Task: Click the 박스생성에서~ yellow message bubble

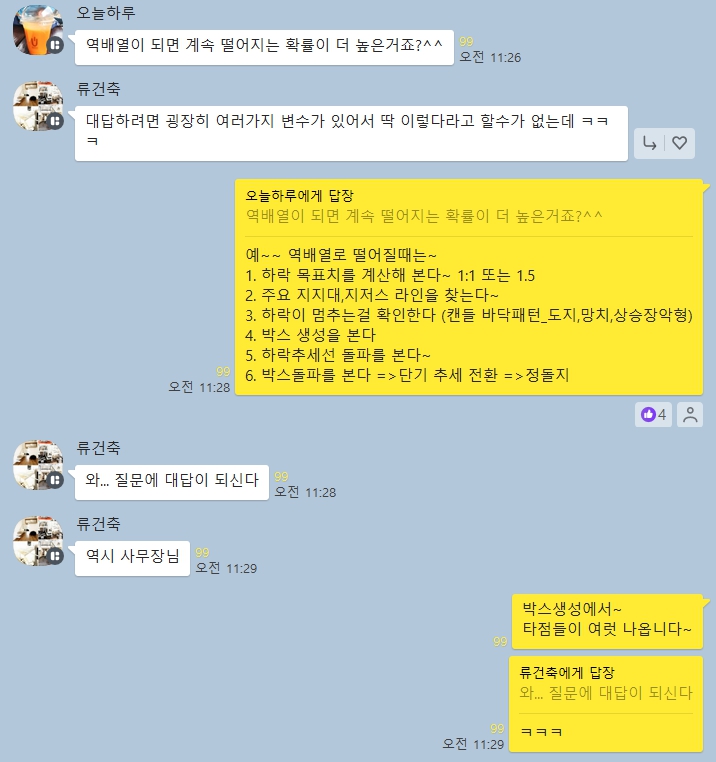Action: pyautogui.click(x=608, y=622)
